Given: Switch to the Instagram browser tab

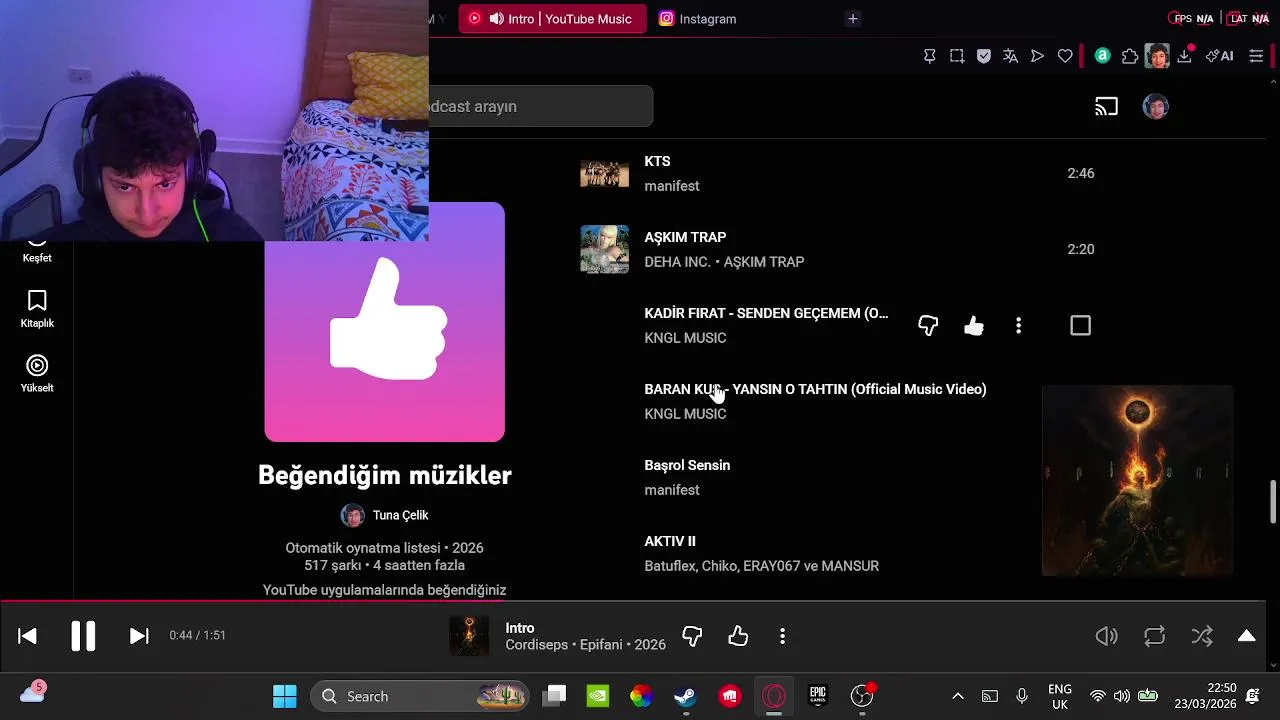Looking at the screenshot, I should pyautogui.click(x=700, y=18).
